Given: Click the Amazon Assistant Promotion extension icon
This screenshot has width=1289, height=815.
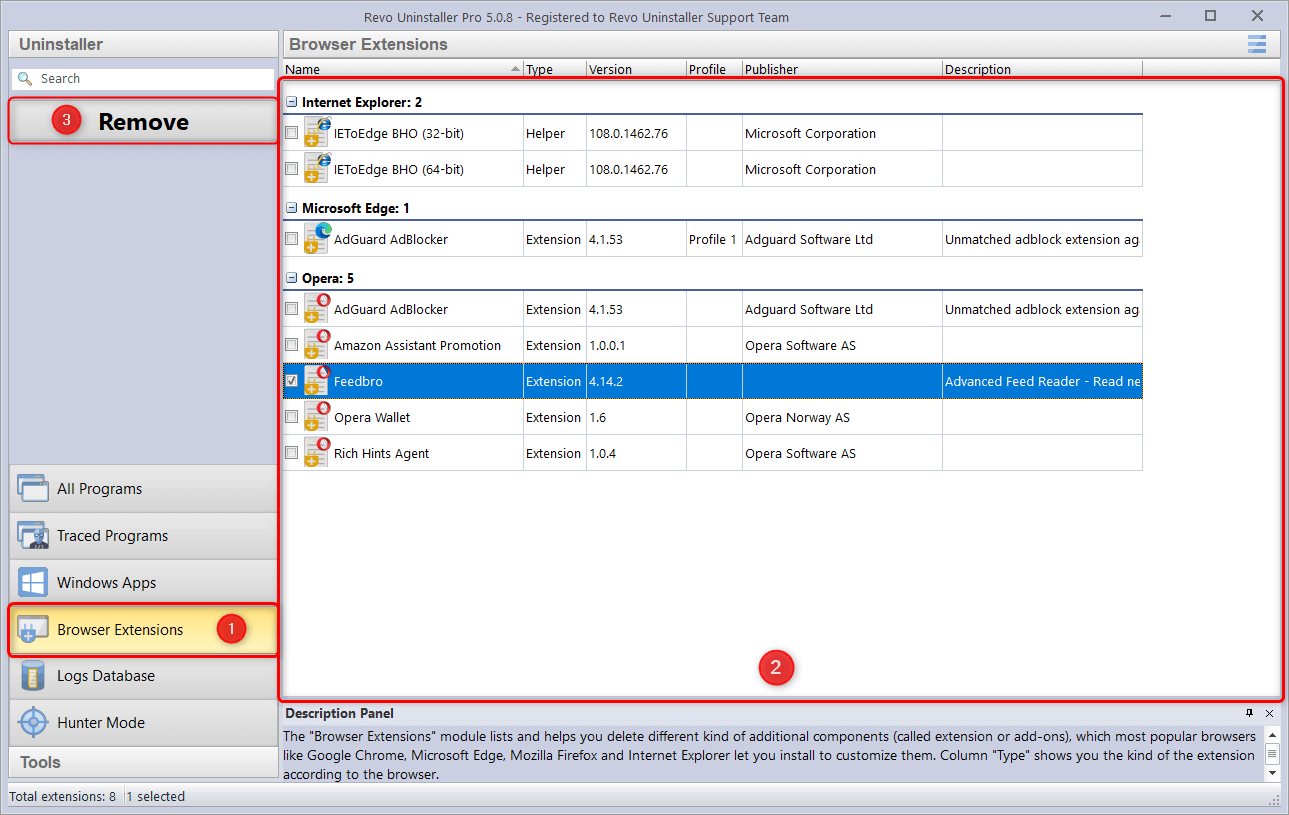Looking at the screenshot, I should [317, 345].
